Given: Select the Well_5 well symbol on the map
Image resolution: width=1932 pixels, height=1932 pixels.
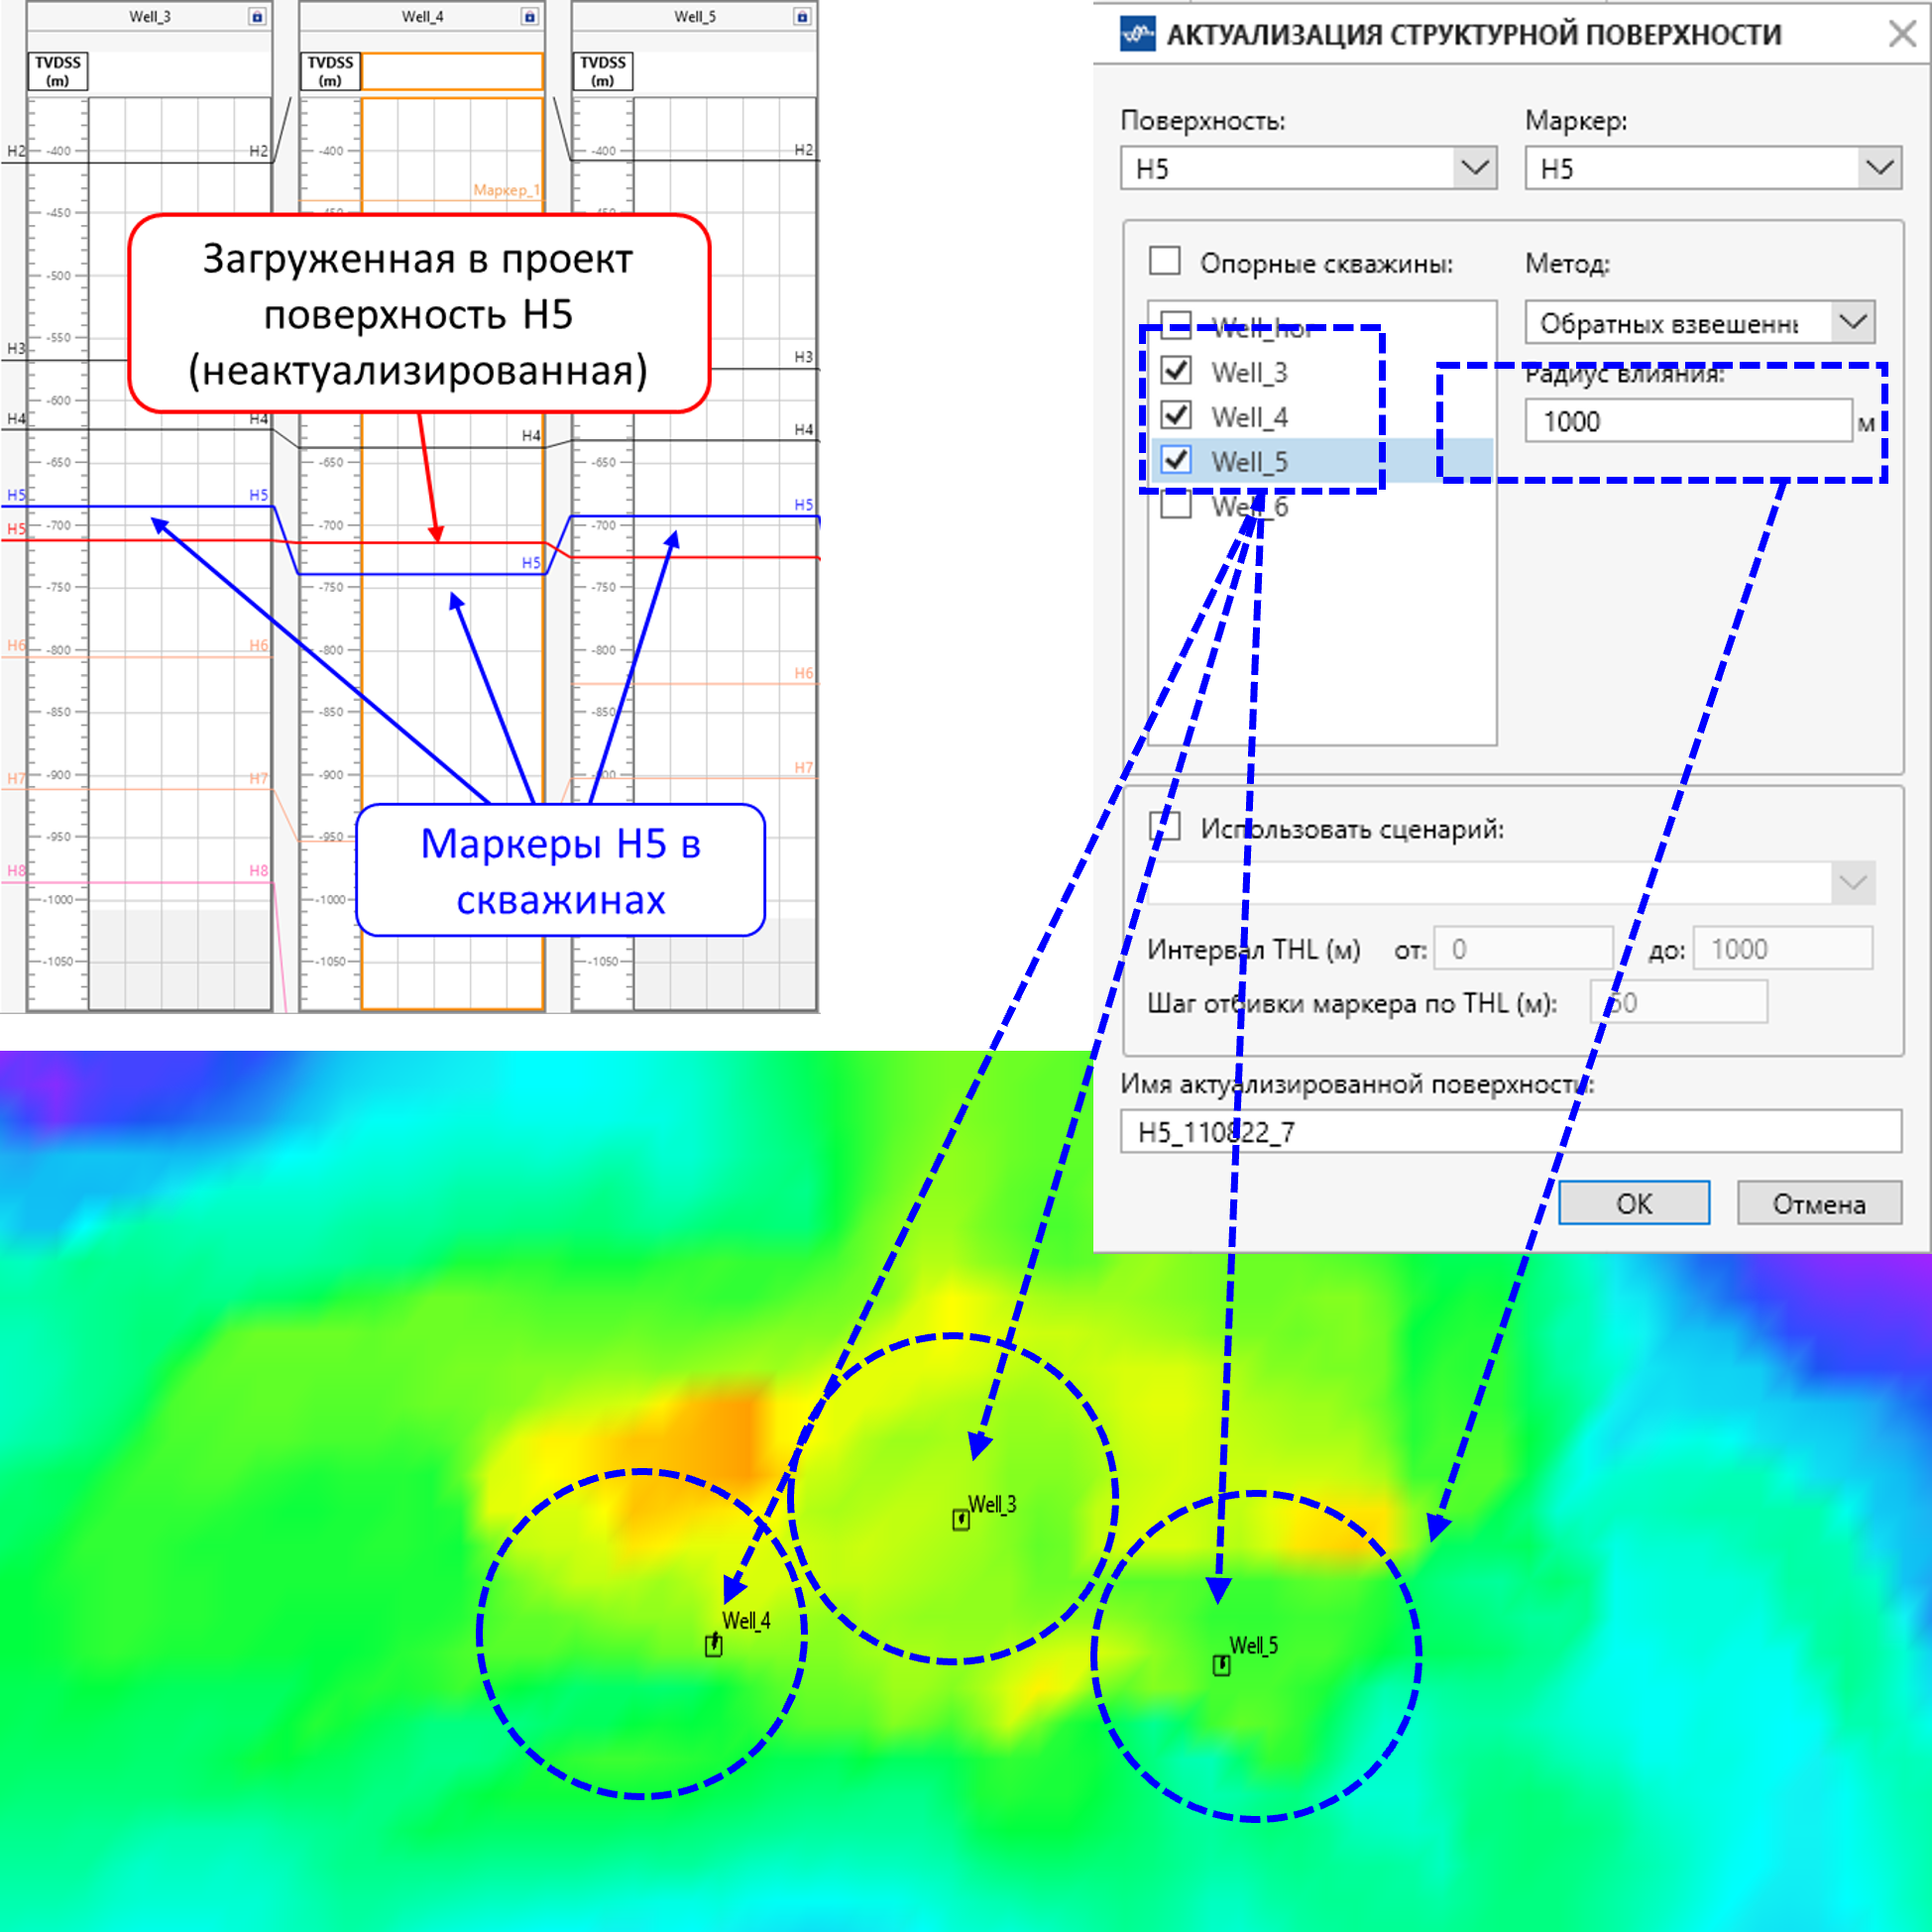Looking at the screenshot, I should [1221, 1665].
